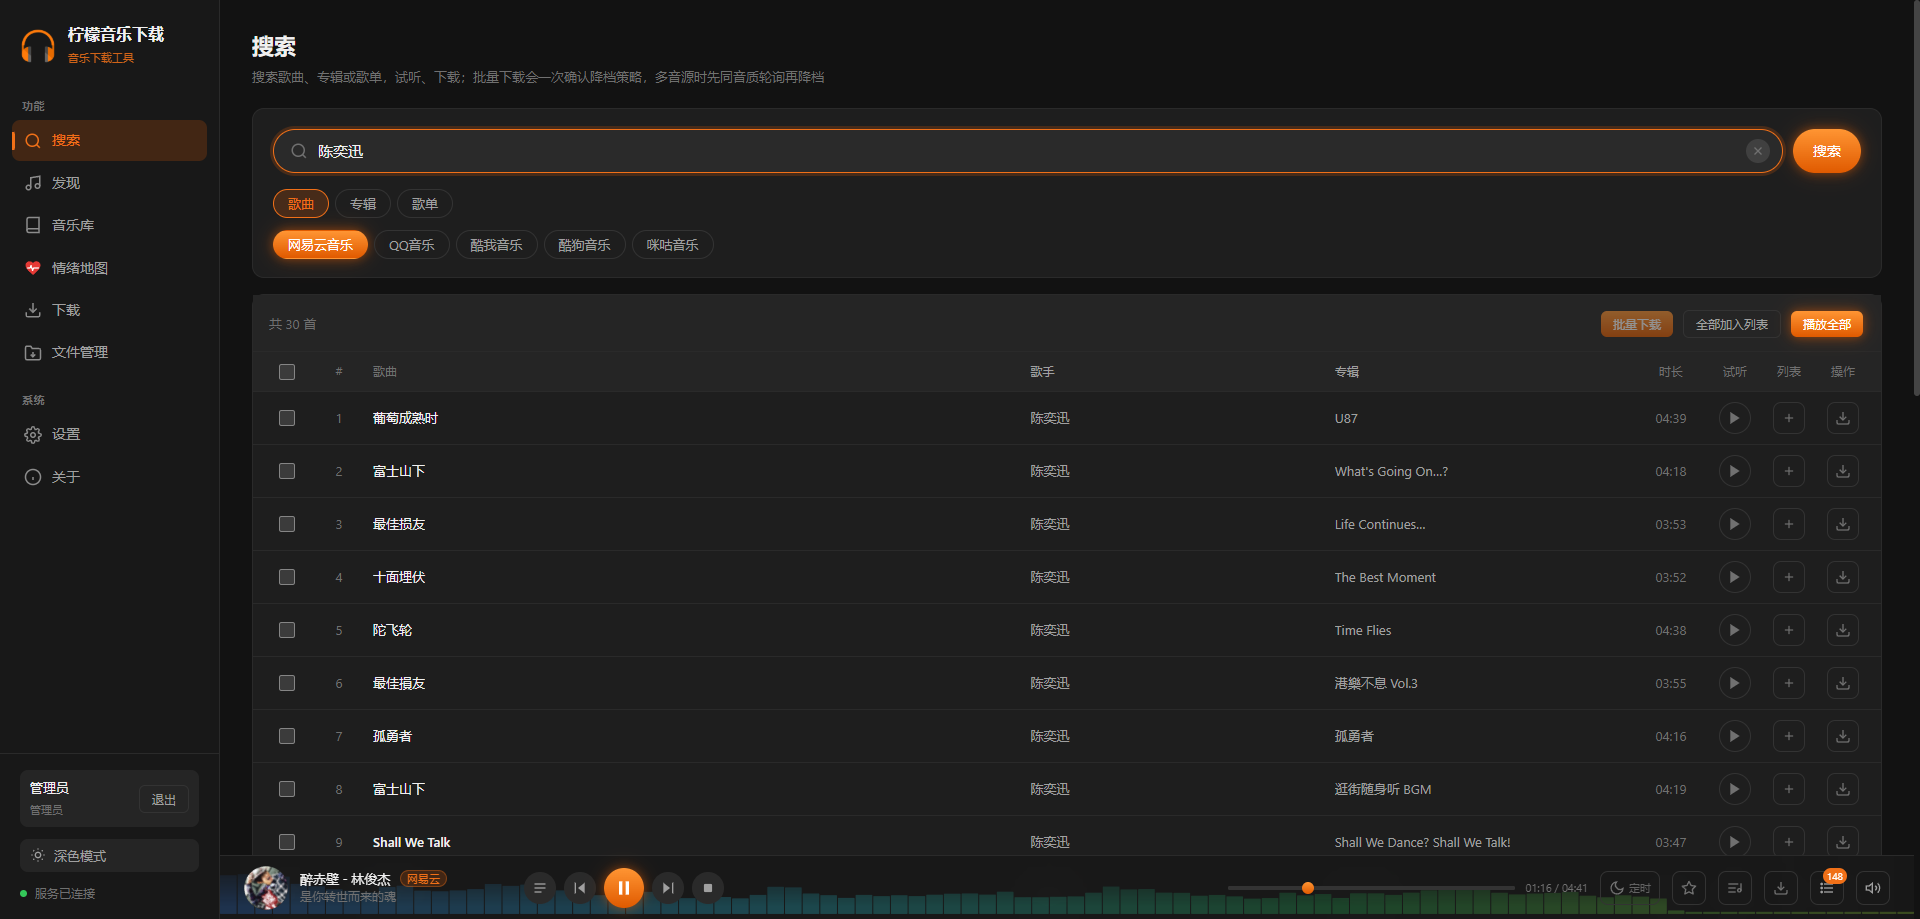Download the song 最佳损友 from Life Continues...

(1842, 524)
